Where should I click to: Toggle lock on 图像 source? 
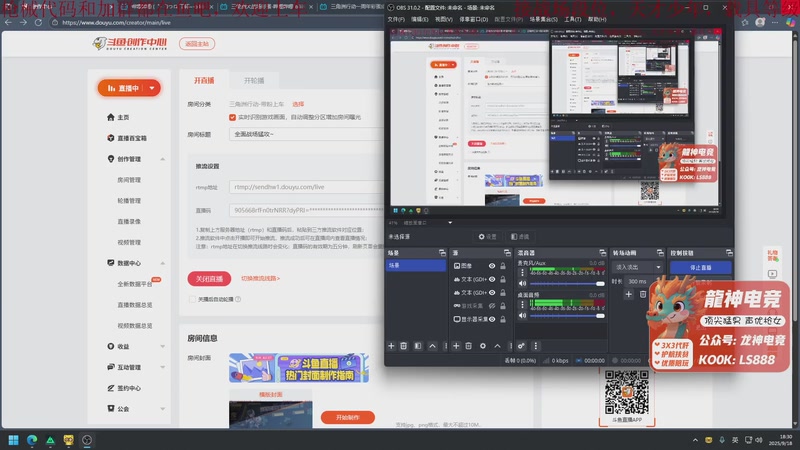pos(503,266)
